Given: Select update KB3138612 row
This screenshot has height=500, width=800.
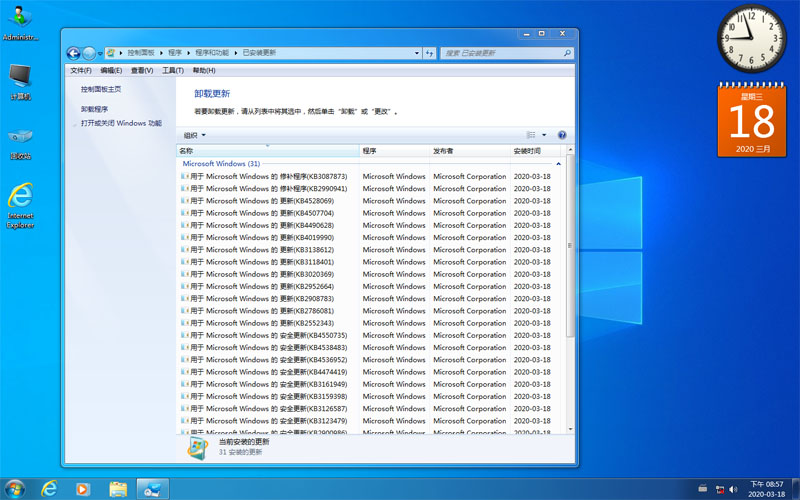Looking at the screenshot, I should (x=370, y=249).
